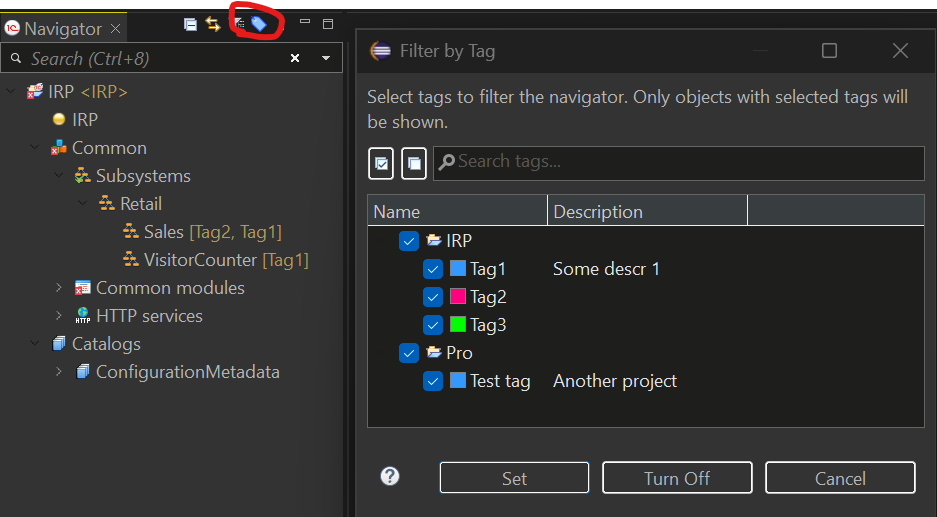Expand the ConfigurationMetadata node

(x=59, y=372)
